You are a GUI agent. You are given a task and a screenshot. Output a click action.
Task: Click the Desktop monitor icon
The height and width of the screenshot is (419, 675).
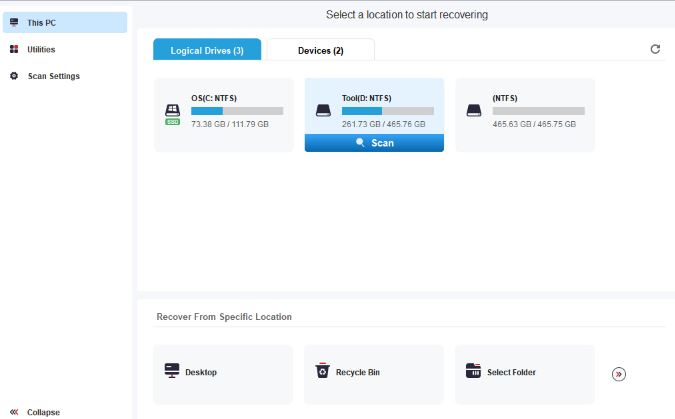click(172, 370)
